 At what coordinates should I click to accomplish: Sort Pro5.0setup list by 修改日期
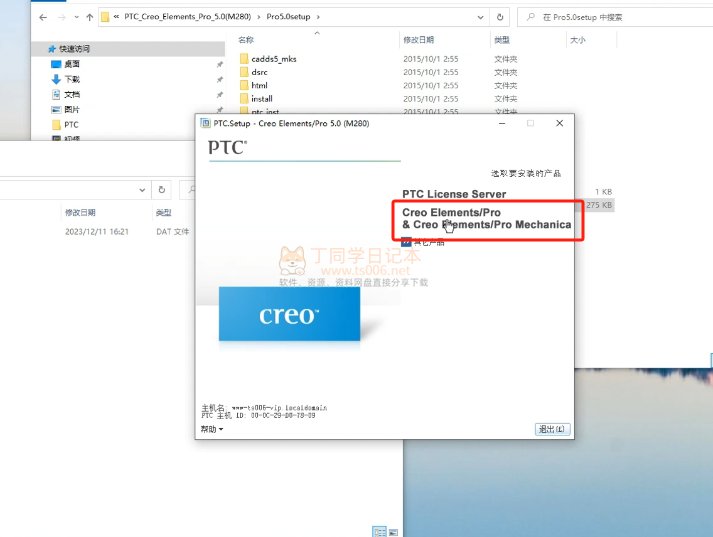[418, 40]
